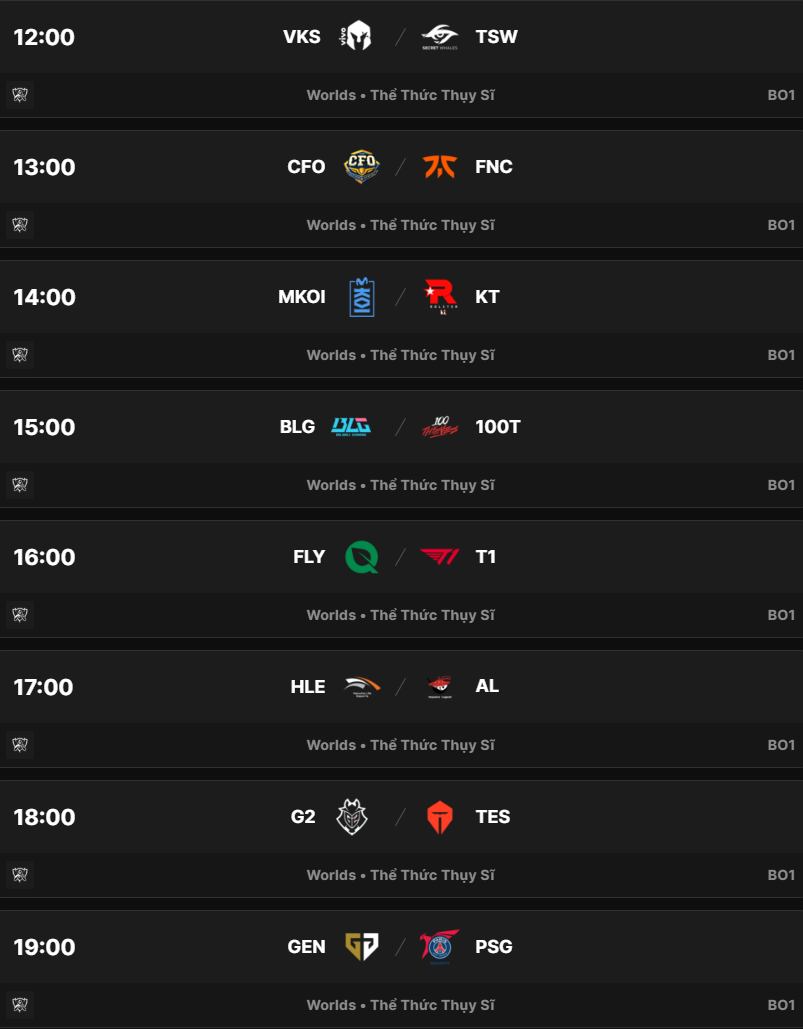Image resolution: width=803 pixels, height=1029 pixels.
Task: Select the CFO team crest icon
Action: [x=361, y=167]
